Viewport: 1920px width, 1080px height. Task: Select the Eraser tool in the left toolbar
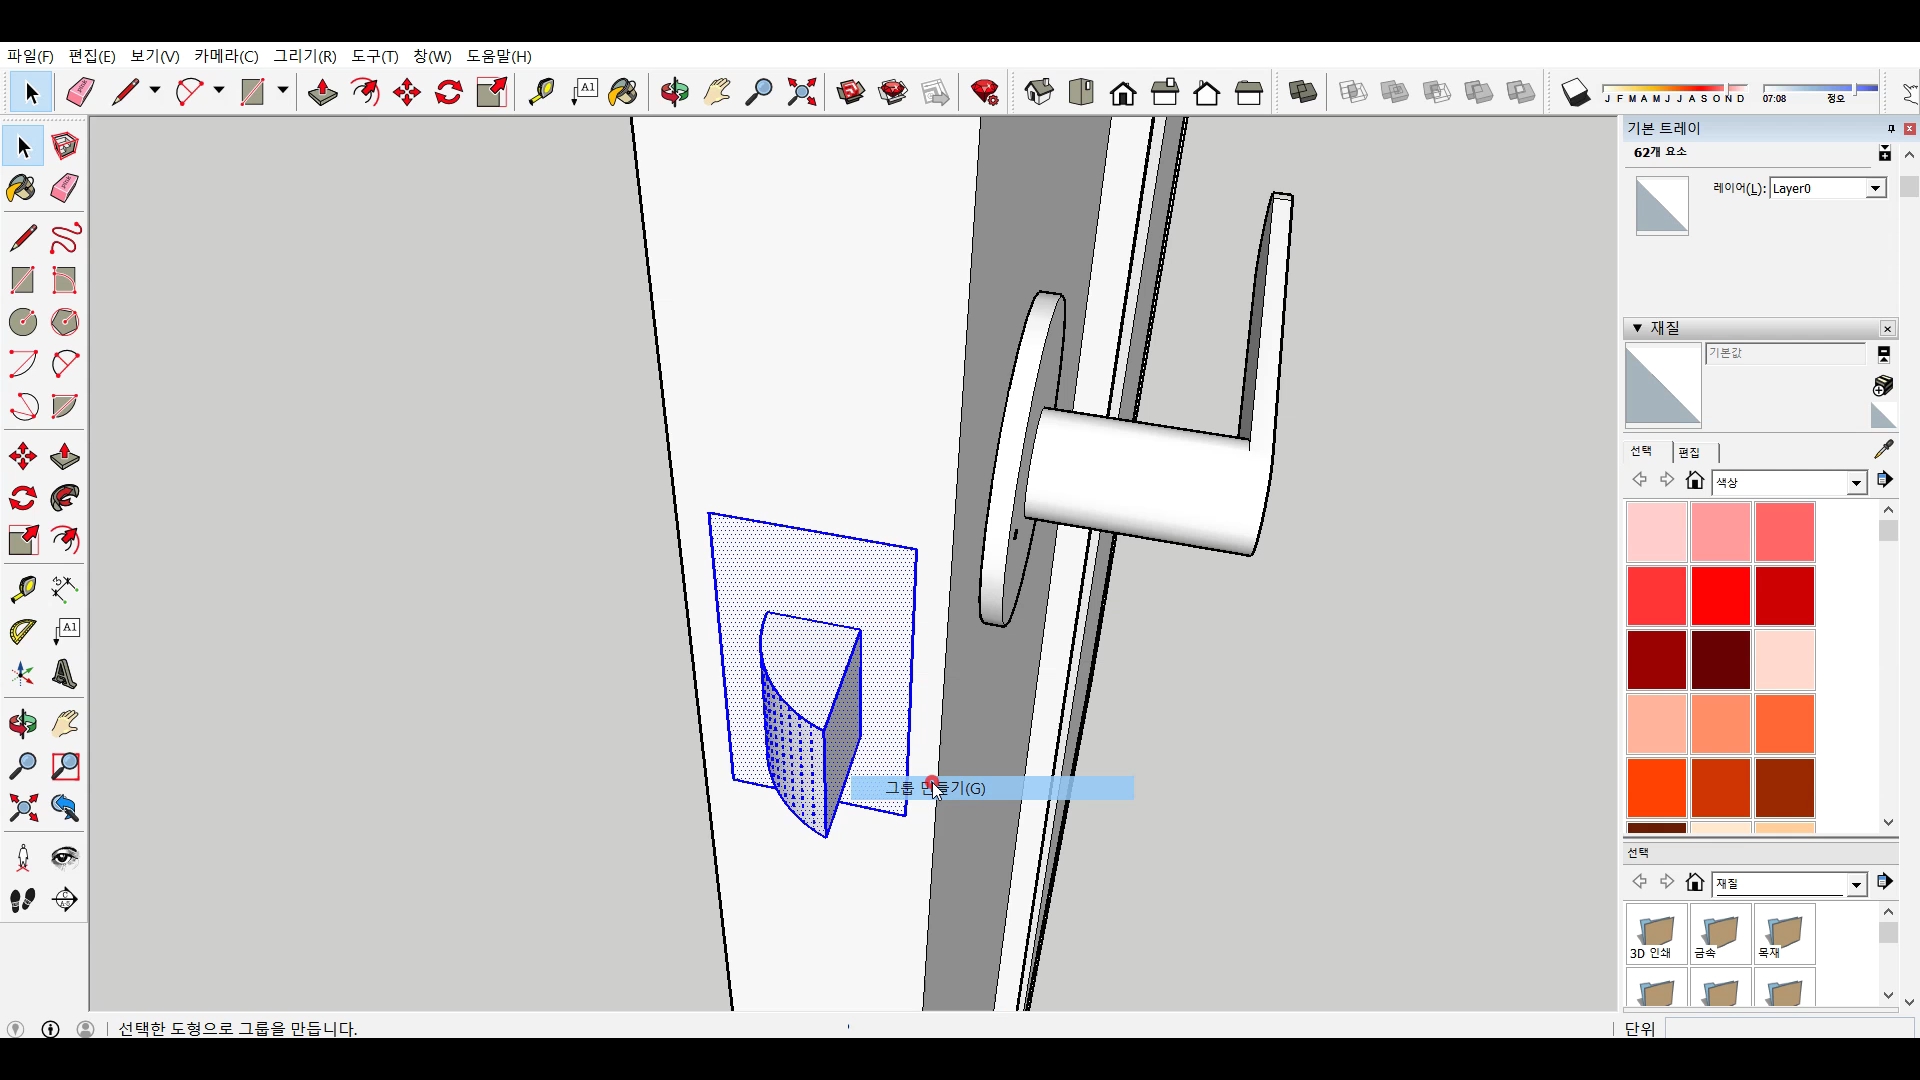(x=65, y=188)
